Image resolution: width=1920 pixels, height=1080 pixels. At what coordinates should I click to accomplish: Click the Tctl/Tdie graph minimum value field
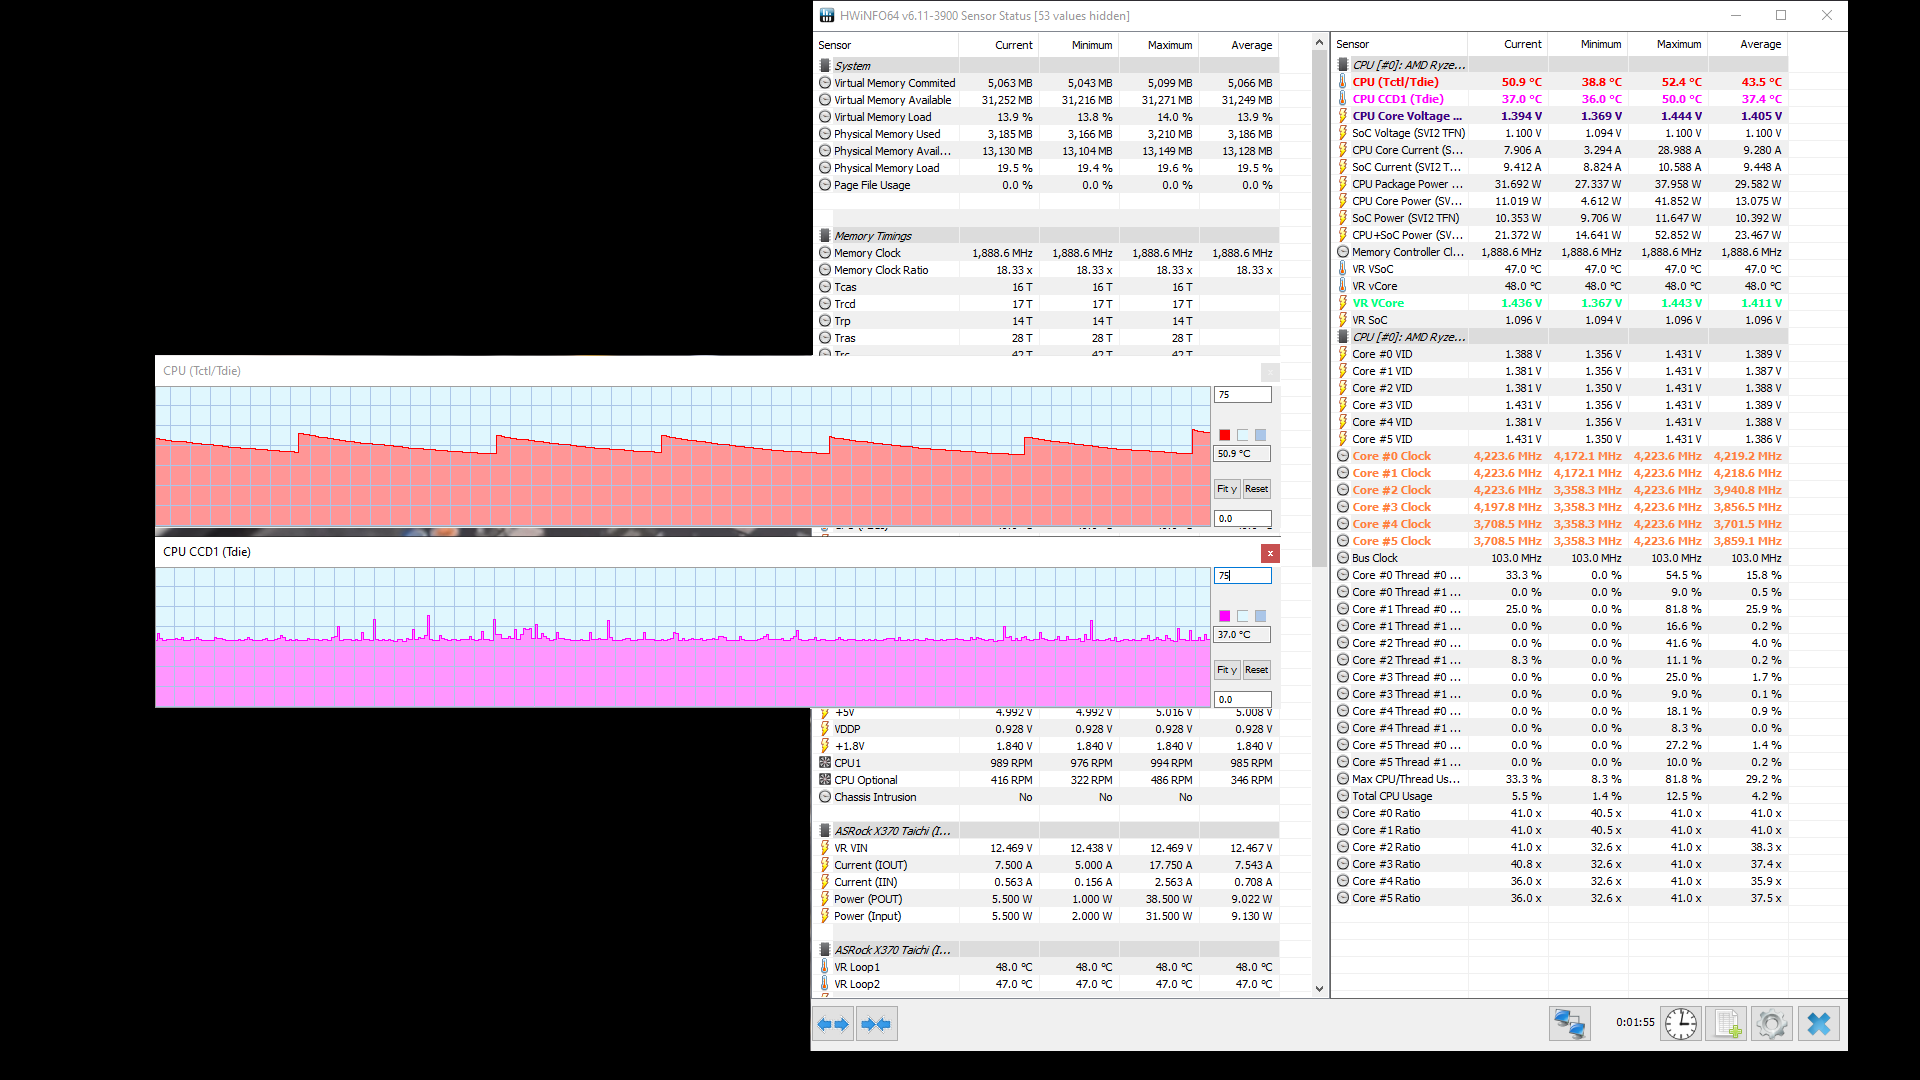pyautogui.click(x=1242, y=519)
